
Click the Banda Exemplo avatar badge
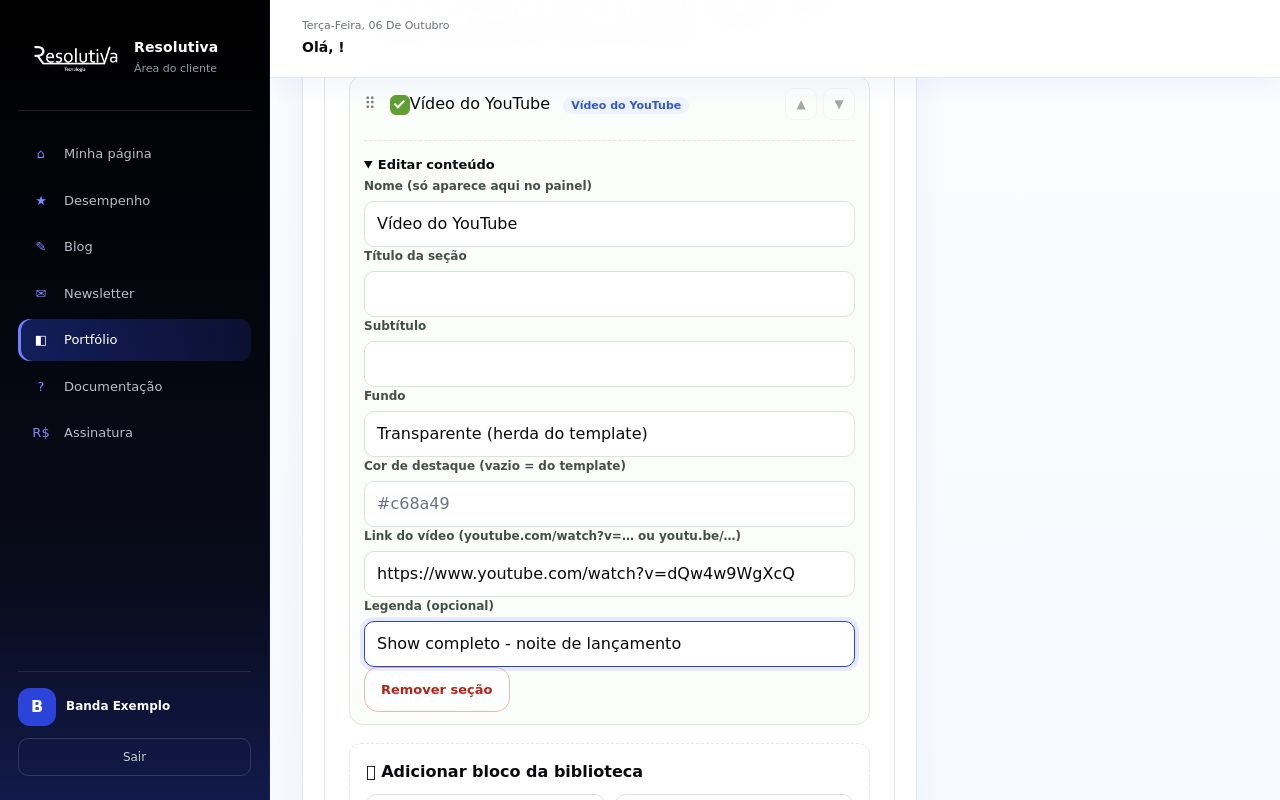tap(37, 707)
